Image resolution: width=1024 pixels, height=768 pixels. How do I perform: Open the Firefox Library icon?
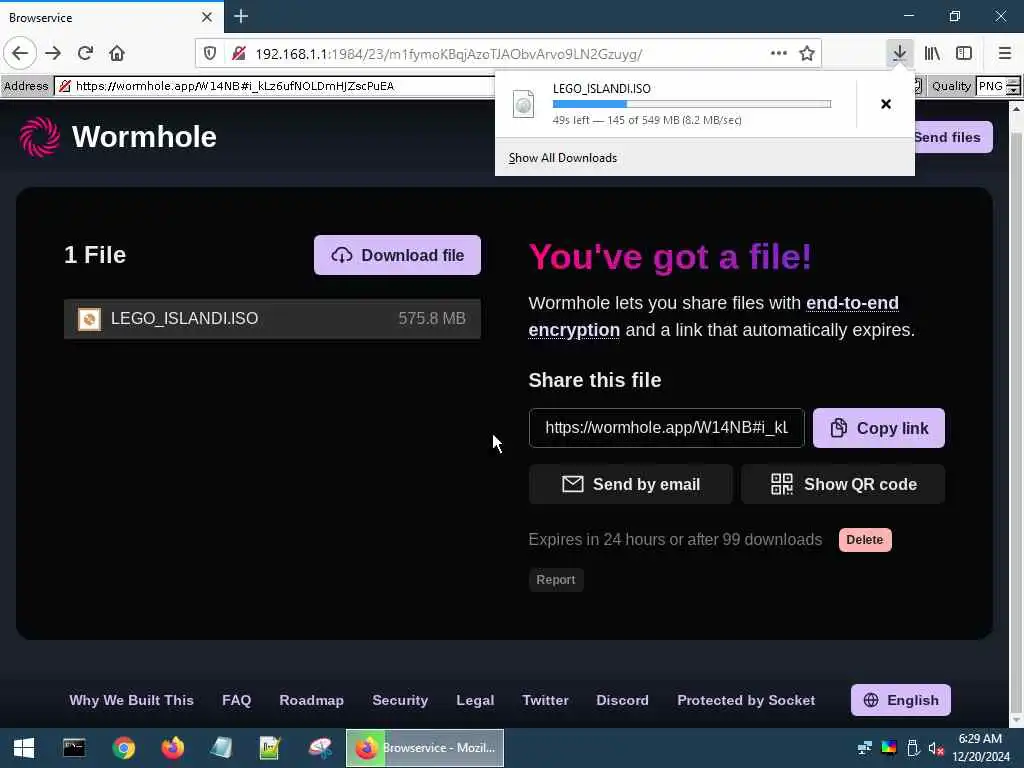pyautogui.click(x=932, y=54)
